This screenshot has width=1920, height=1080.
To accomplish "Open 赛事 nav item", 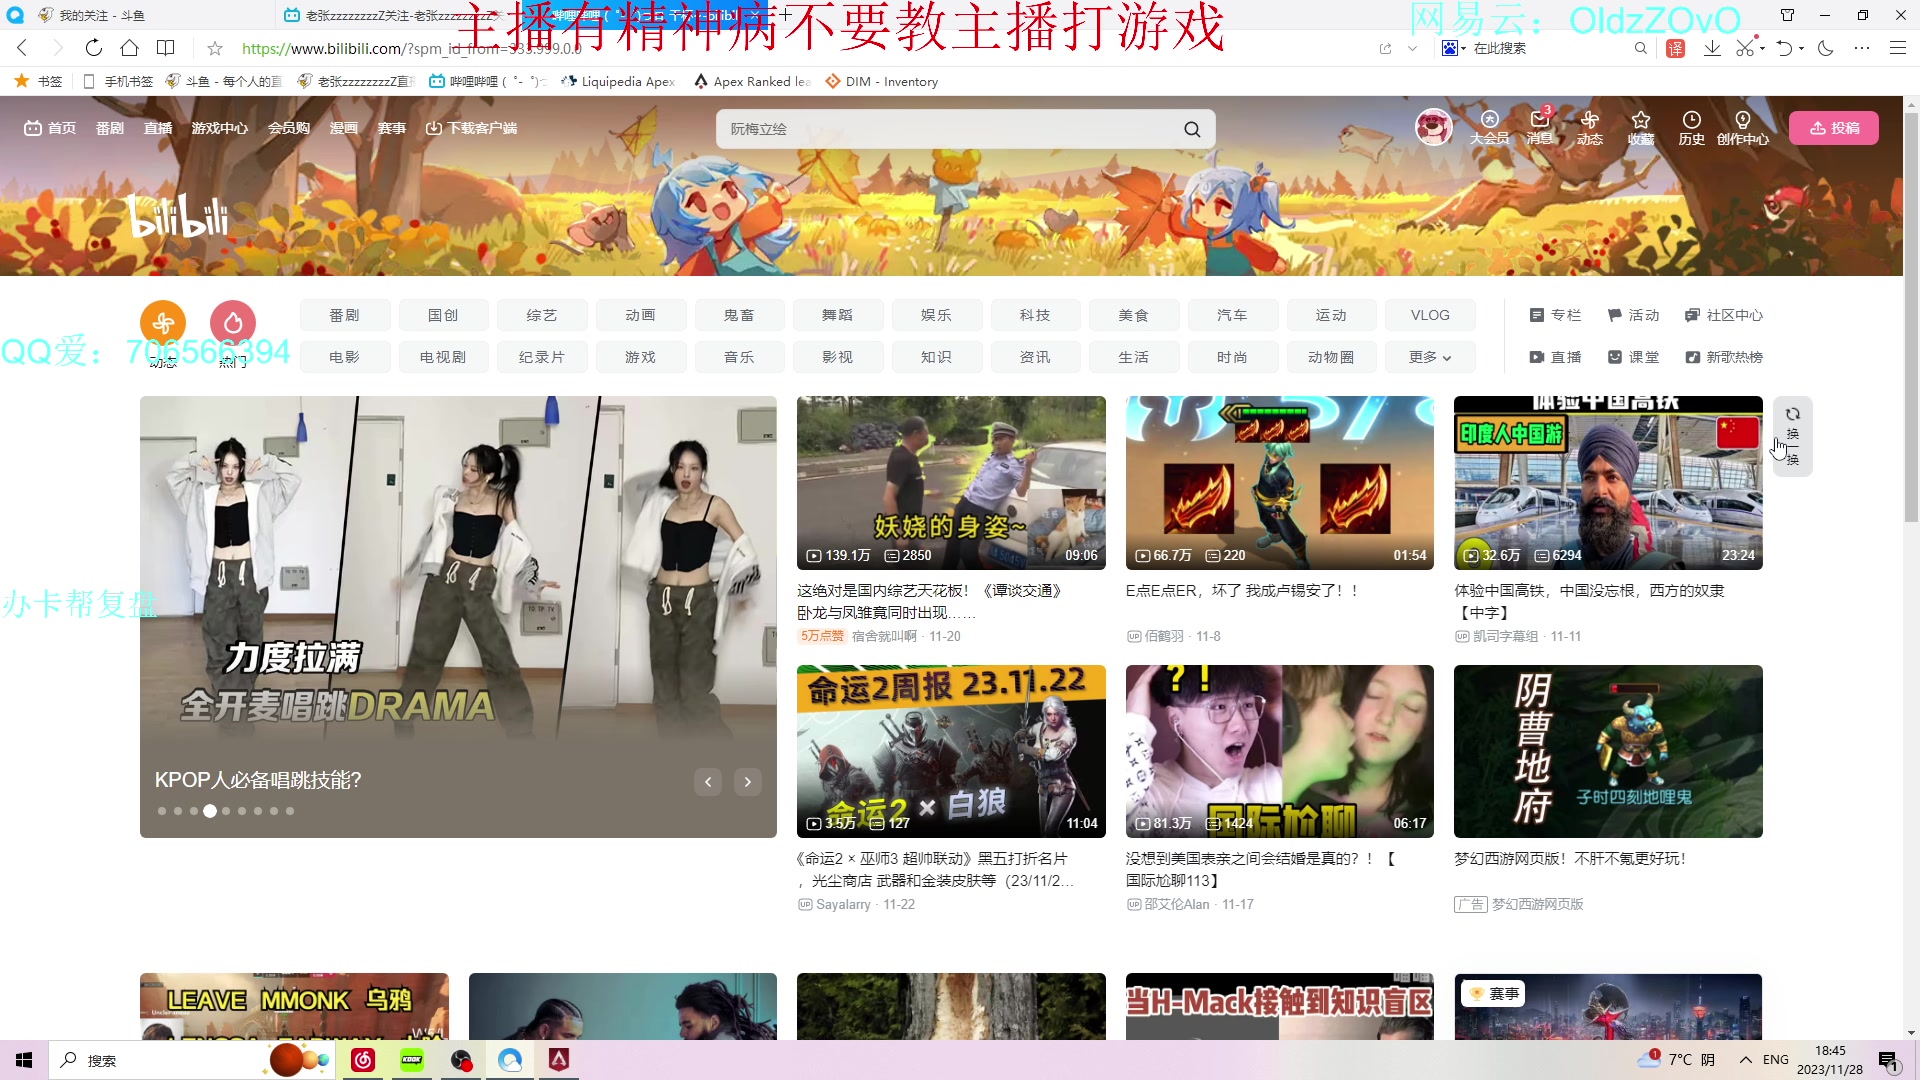I will (x=392, y=128).
